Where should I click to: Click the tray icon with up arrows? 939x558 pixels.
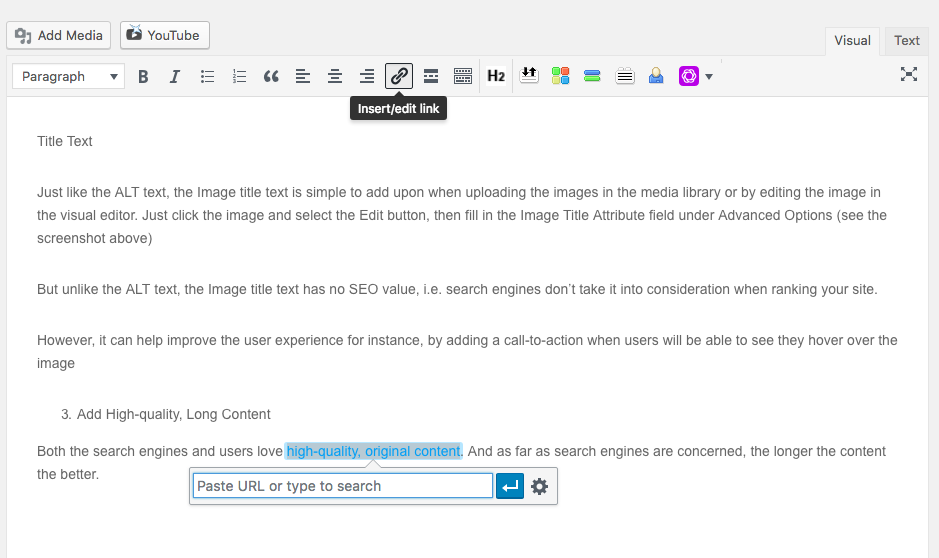point(529,75)
